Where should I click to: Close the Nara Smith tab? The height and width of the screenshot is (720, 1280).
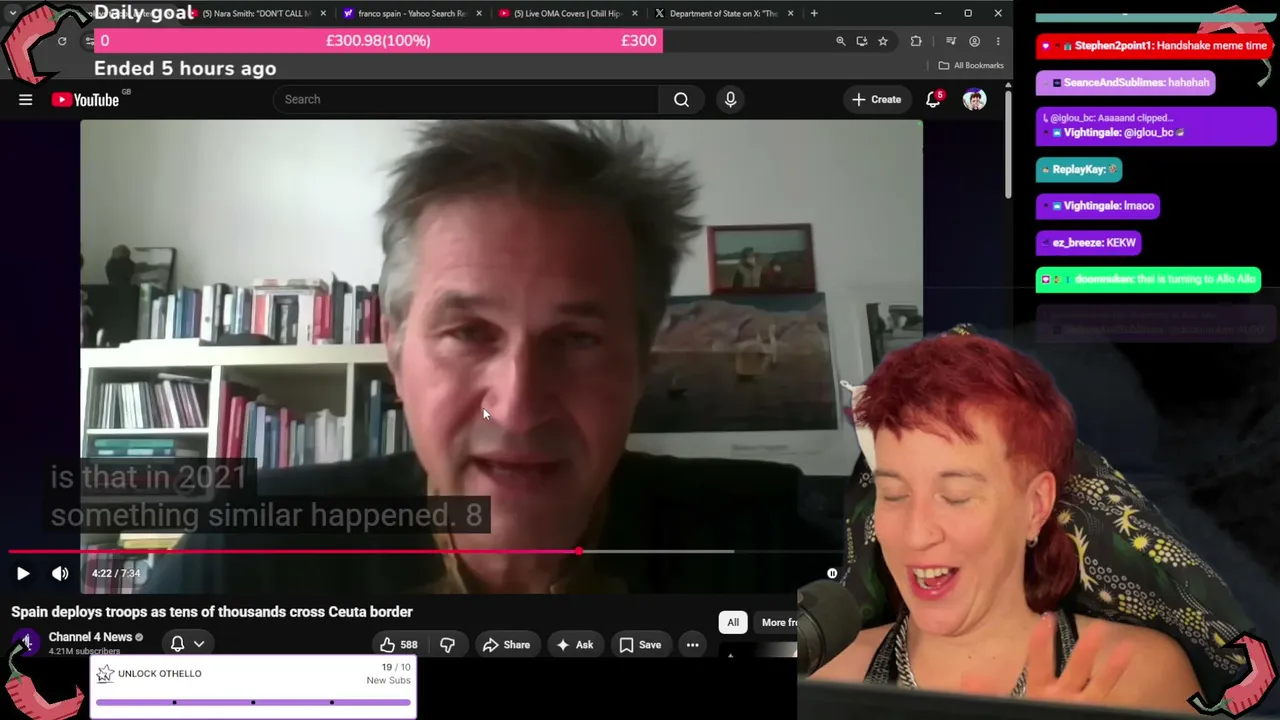click(x=323, y=13)
